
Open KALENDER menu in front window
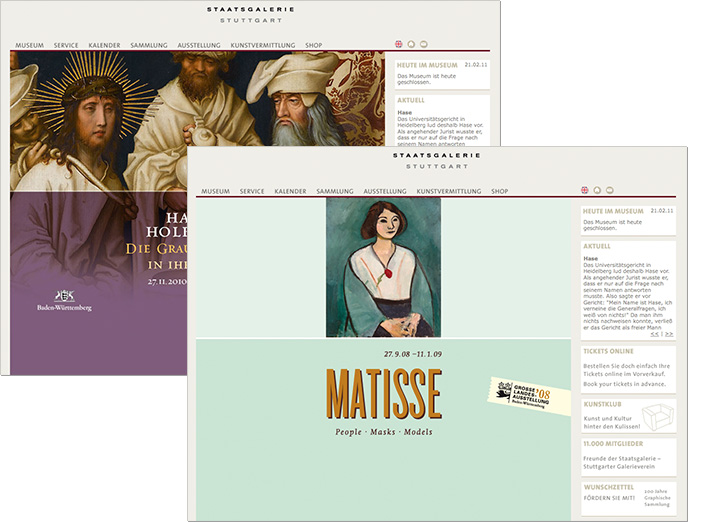coord(290,191)
